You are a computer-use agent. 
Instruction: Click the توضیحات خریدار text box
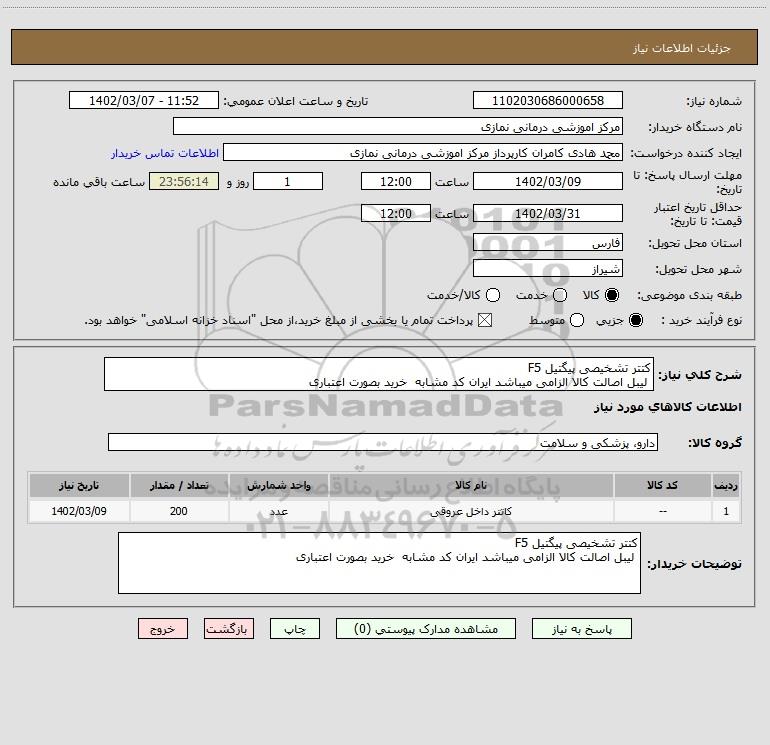[x=380, y=563]
